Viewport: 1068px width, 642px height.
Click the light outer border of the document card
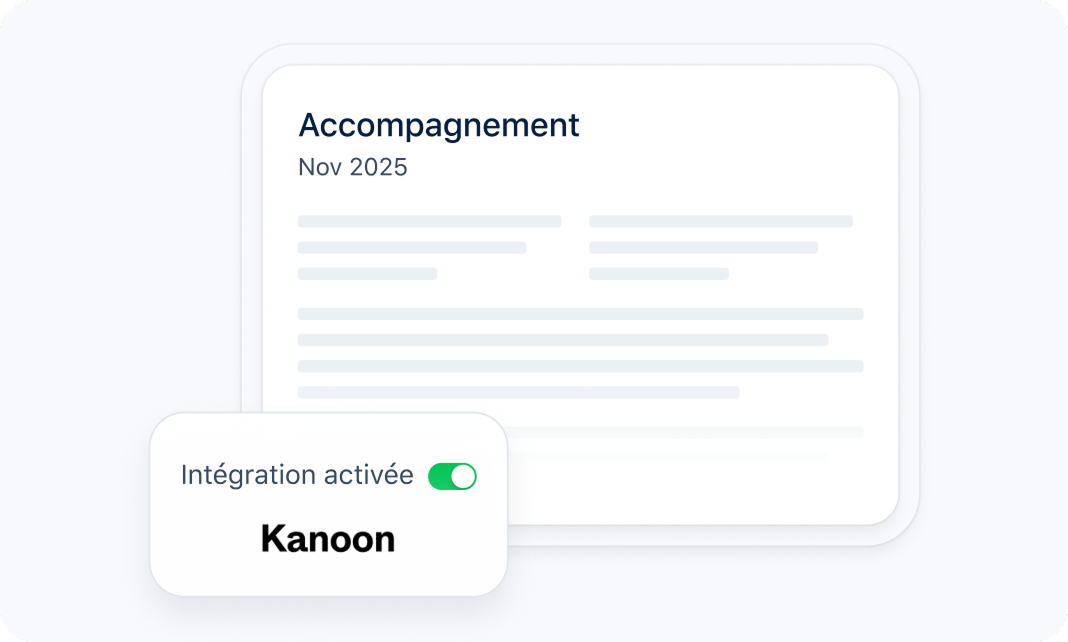909,300
